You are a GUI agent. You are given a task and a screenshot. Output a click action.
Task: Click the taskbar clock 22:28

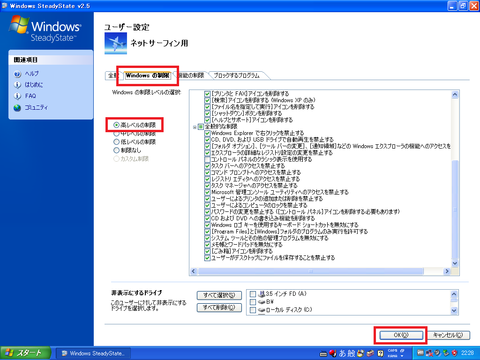(x=467, y=353)
